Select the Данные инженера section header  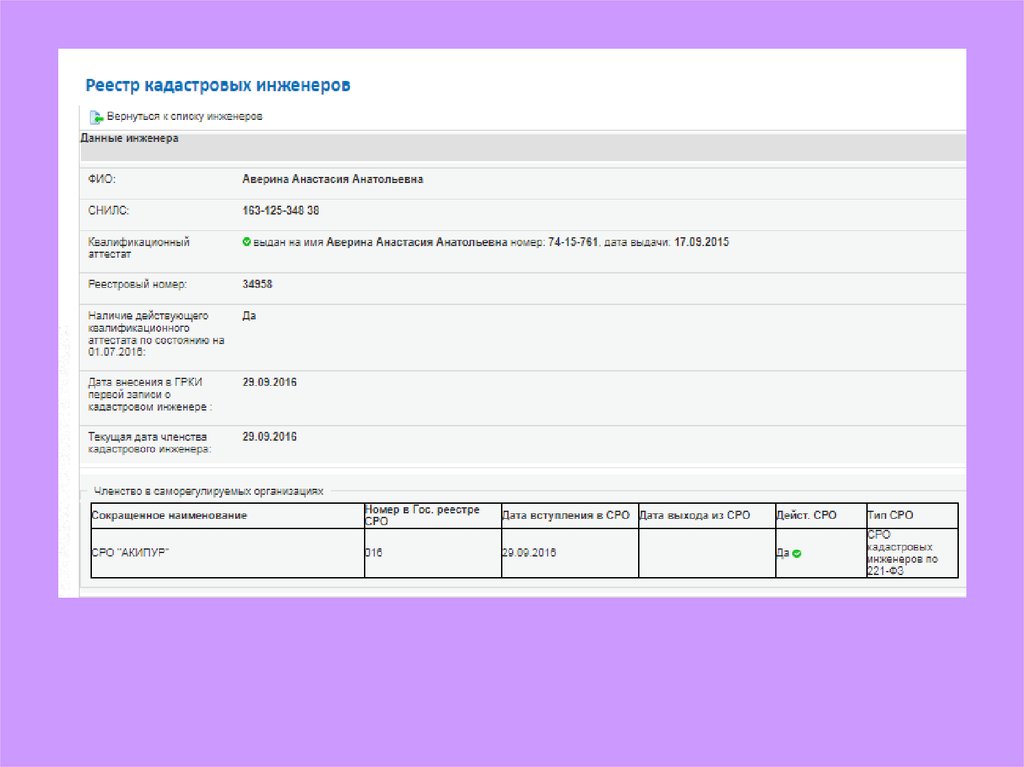tap(130, 139)
